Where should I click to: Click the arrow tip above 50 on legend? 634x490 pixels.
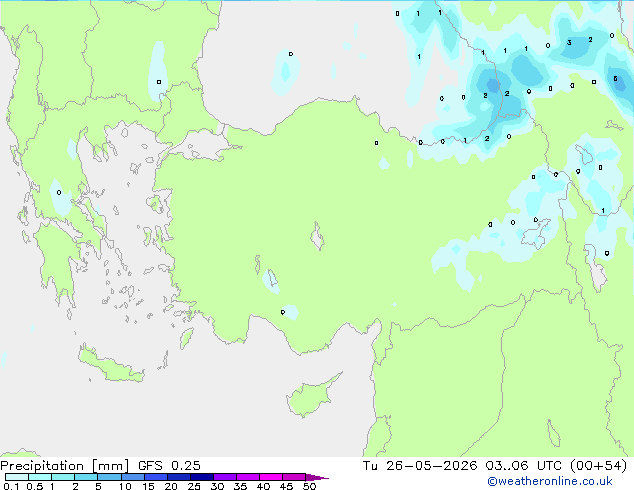point(317,477)
